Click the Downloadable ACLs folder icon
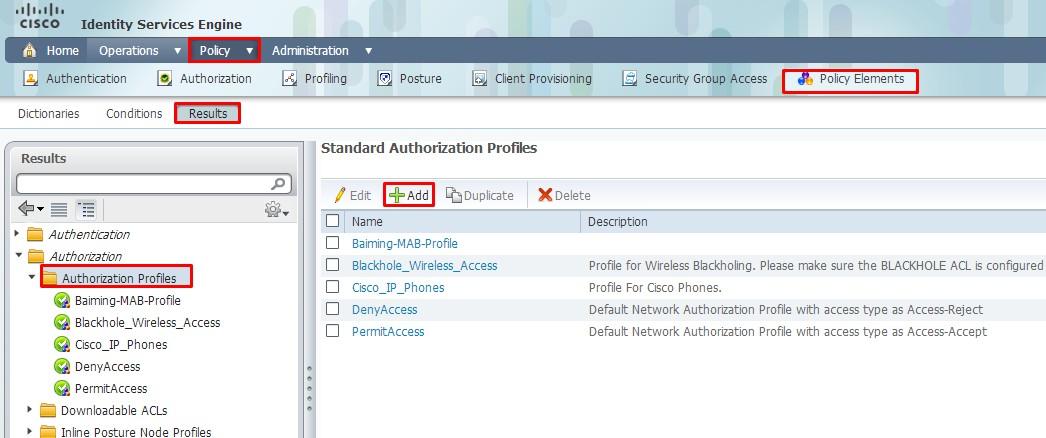Screen dimensions: 1046x438 pyautogui.click(x=48, y=410)
